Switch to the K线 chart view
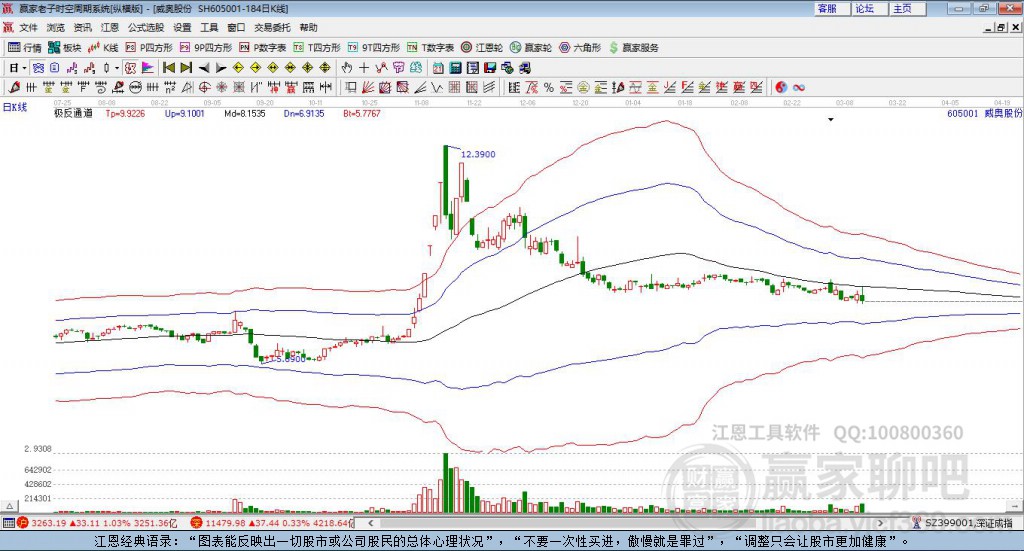Image resolution: width=1024 pixels, height=551 pixels. (103, 48)
